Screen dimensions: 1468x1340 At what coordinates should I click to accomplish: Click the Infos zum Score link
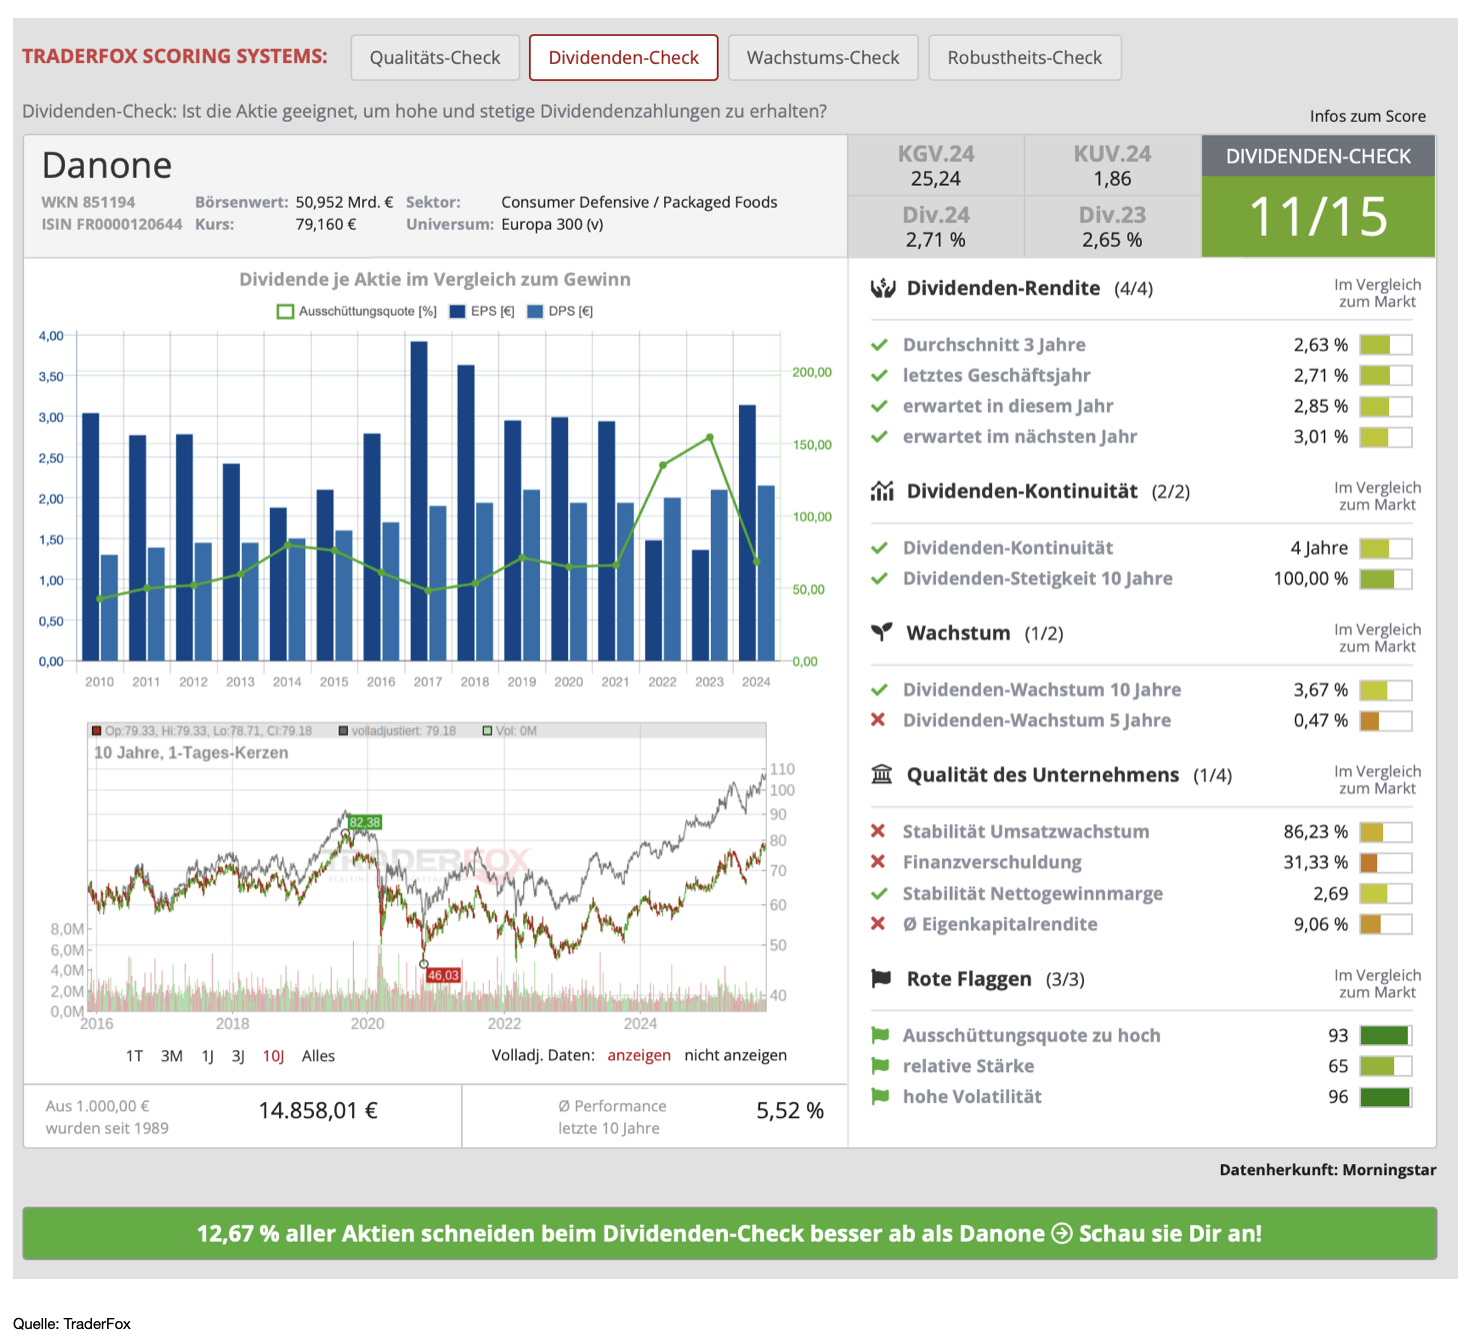click(x=1367, y=116)
